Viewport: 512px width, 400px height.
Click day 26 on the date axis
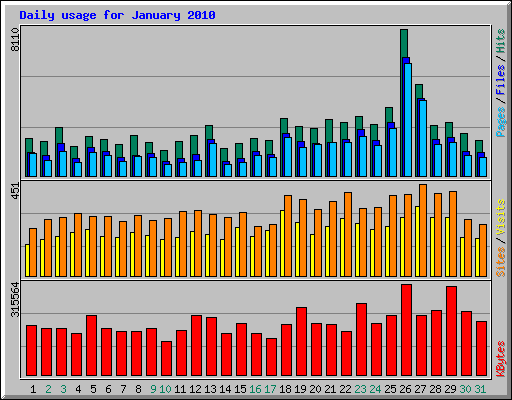405,389
